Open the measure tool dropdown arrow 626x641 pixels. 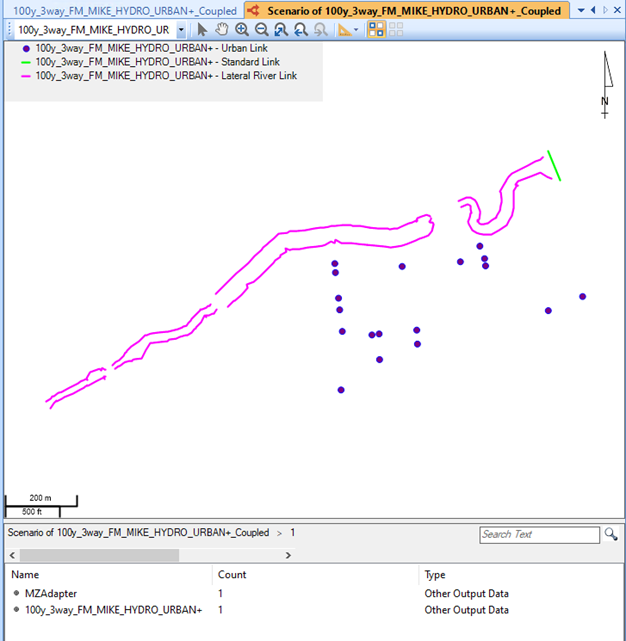coord(356,30)
